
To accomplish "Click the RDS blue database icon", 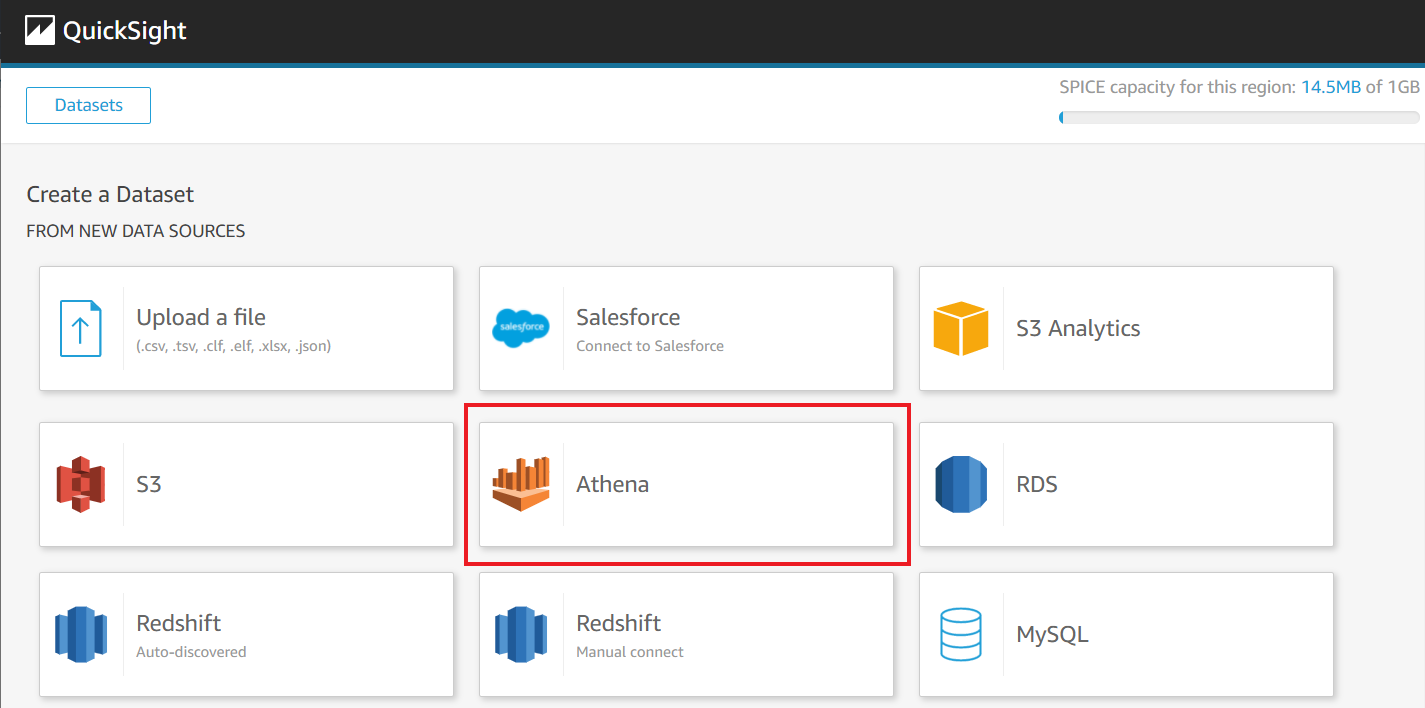I will pos(961,484).
